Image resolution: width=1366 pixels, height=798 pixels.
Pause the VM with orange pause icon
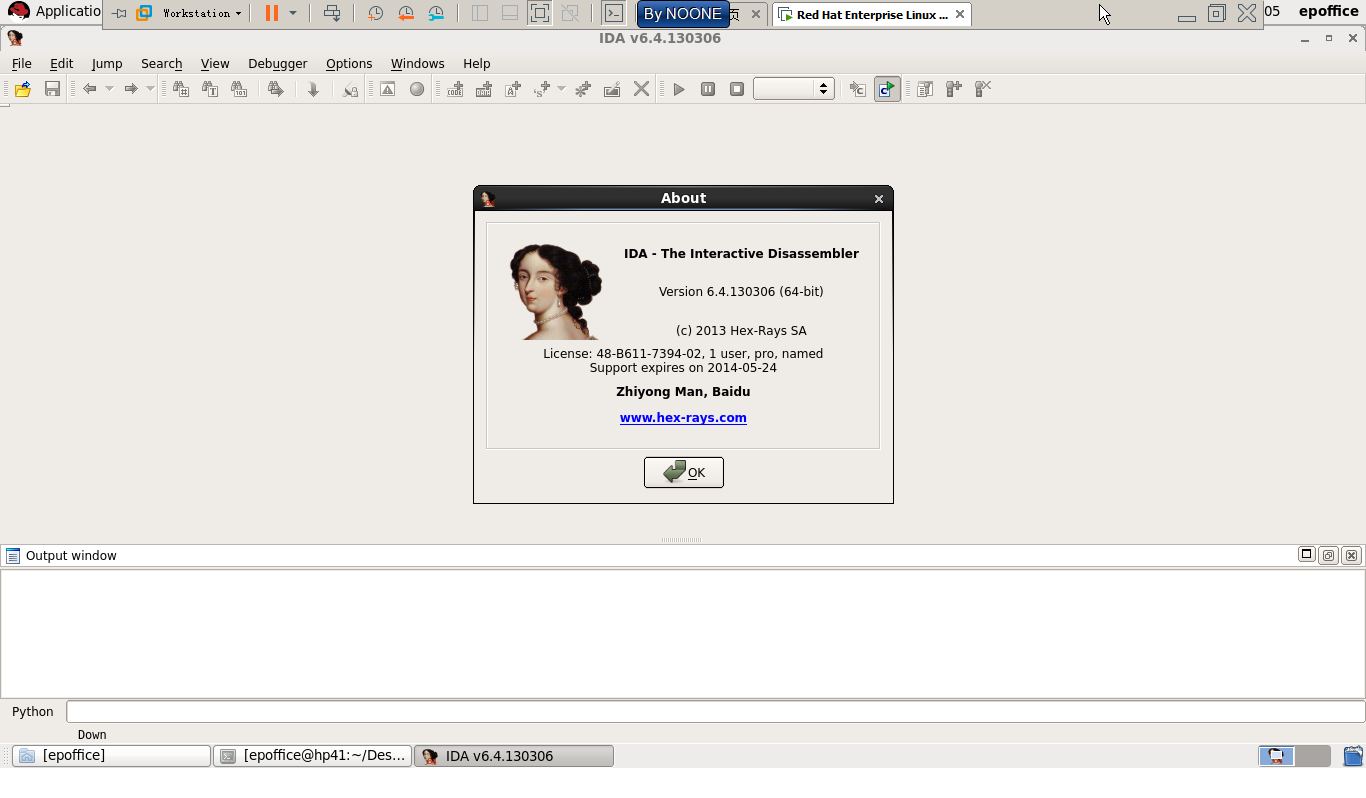tap(271, 13)
